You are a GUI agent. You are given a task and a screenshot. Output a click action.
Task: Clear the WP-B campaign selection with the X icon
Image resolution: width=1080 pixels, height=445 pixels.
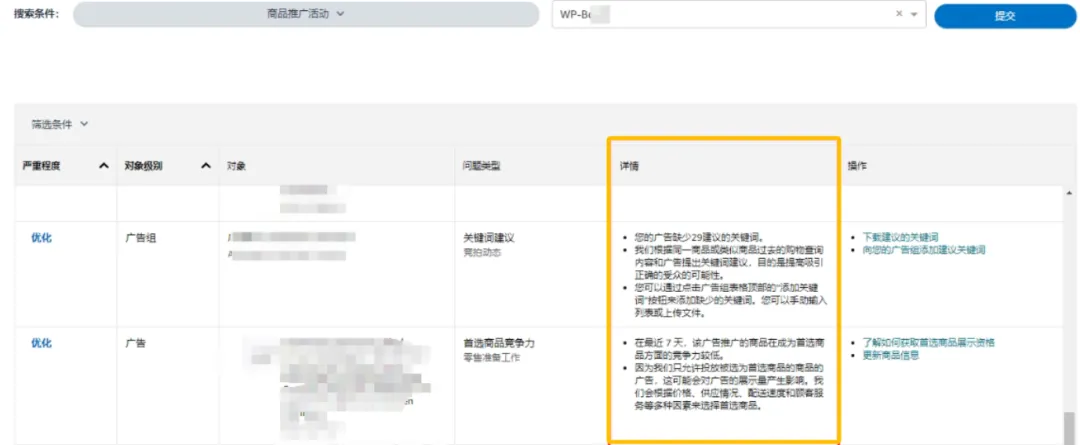tap(899, 14)
